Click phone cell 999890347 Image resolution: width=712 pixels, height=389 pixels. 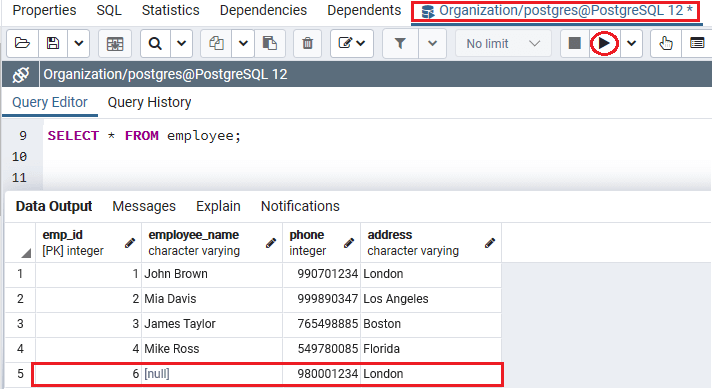(321, 299)
